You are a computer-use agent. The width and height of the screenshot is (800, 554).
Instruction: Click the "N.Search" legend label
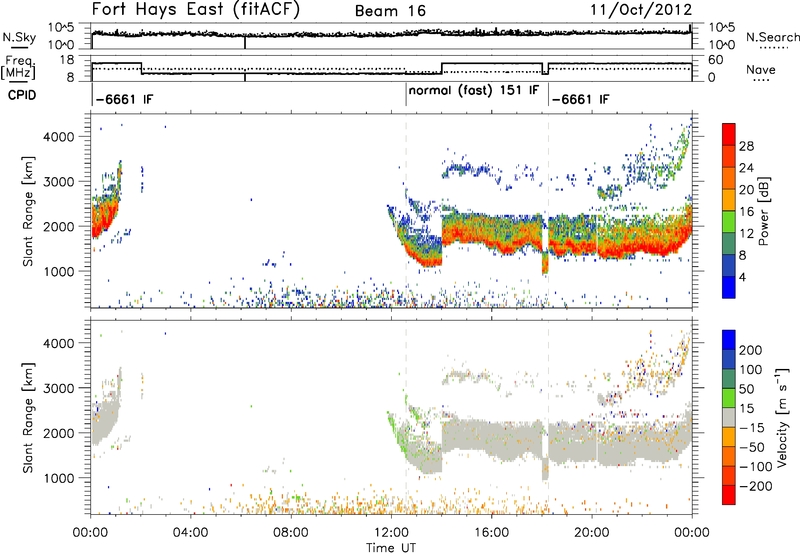[x=773, y=37]
